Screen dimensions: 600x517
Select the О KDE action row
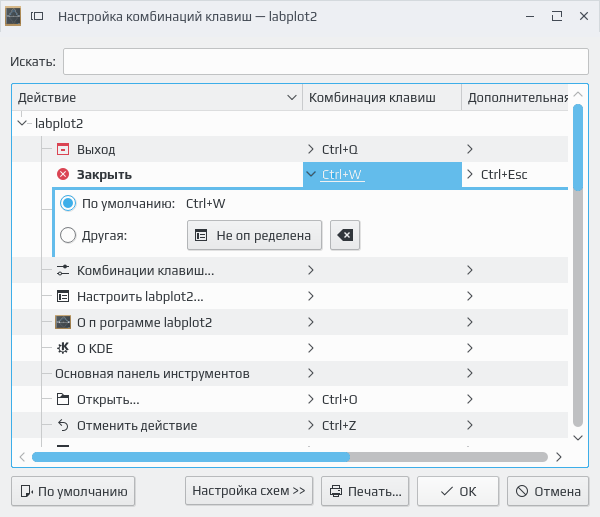[x=290, y=348]
